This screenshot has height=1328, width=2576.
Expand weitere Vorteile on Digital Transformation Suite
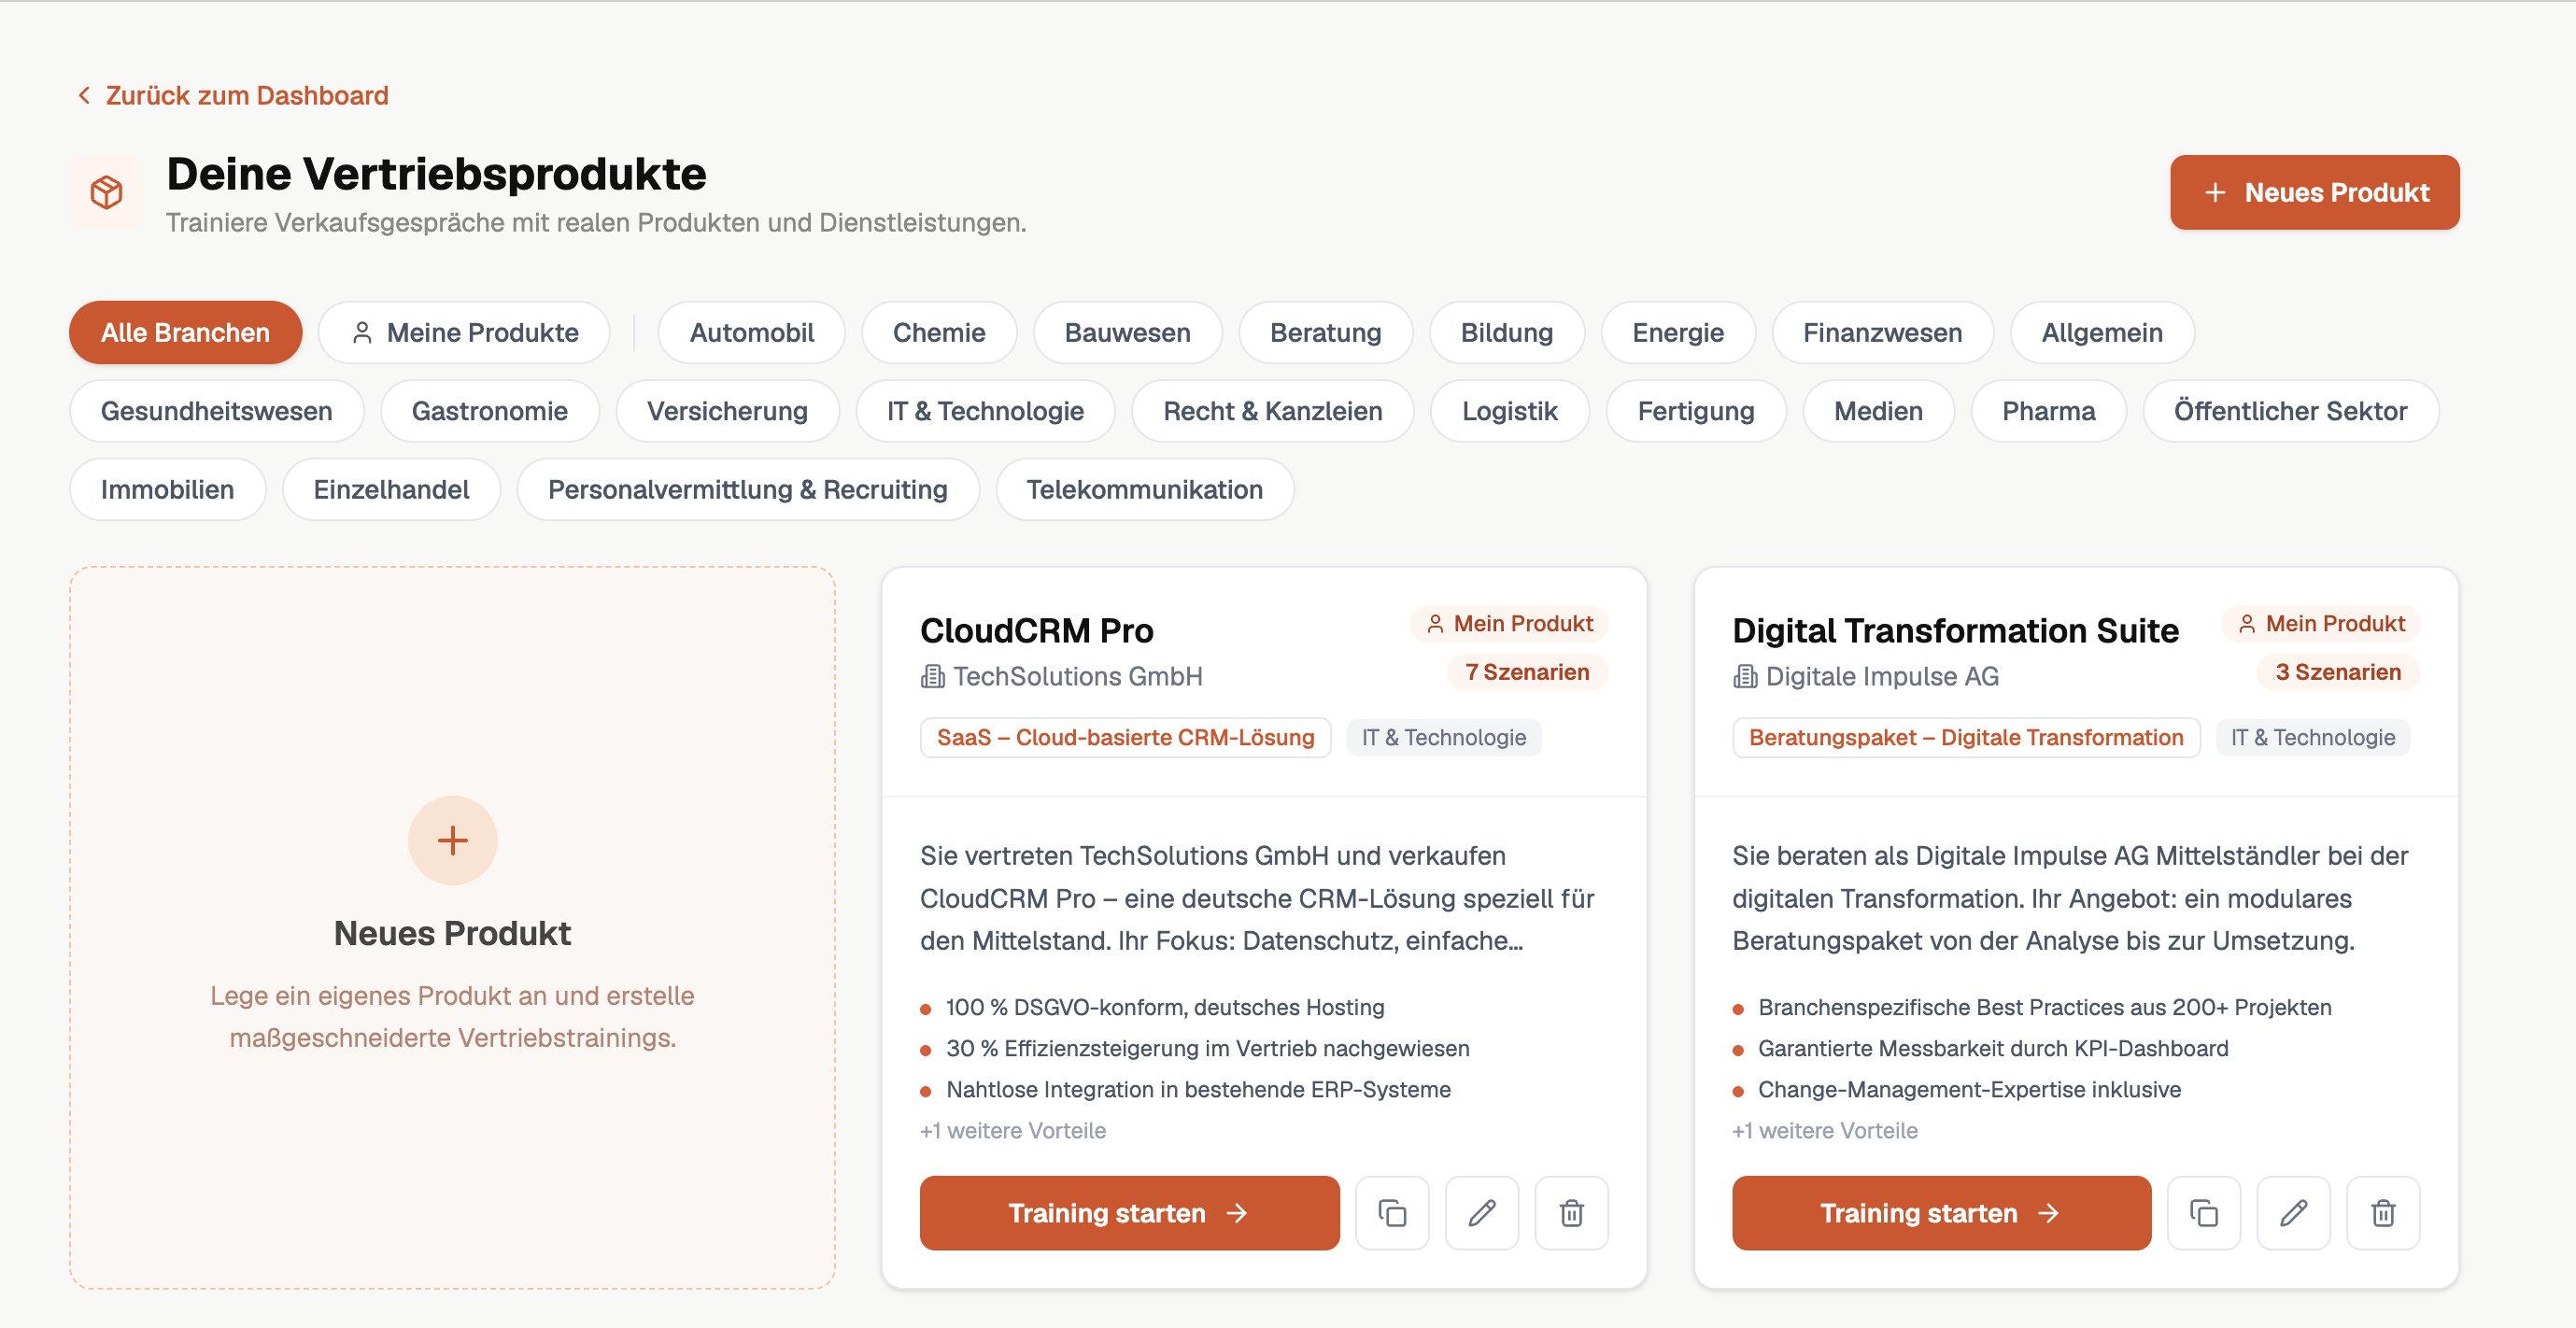click(1825, 1130)
